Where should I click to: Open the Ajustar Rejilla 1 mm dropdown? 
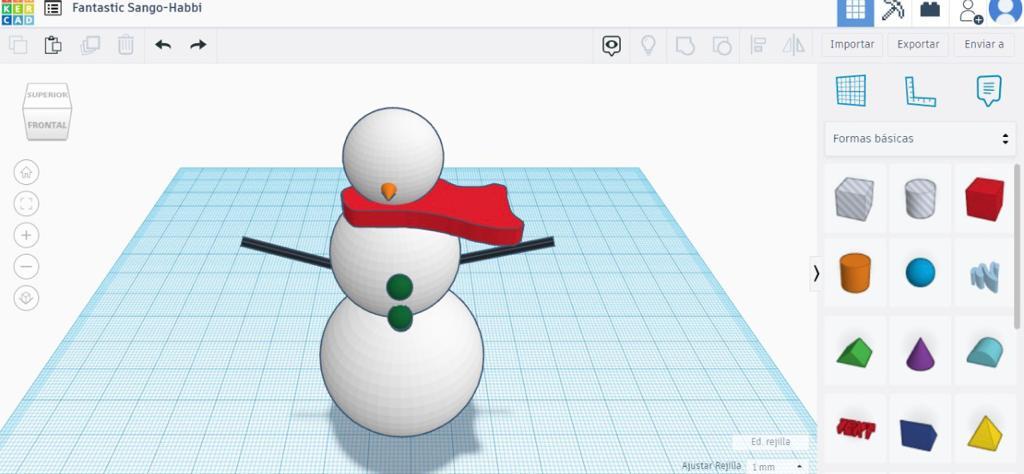pyautogui.click(x=776, y=467)
